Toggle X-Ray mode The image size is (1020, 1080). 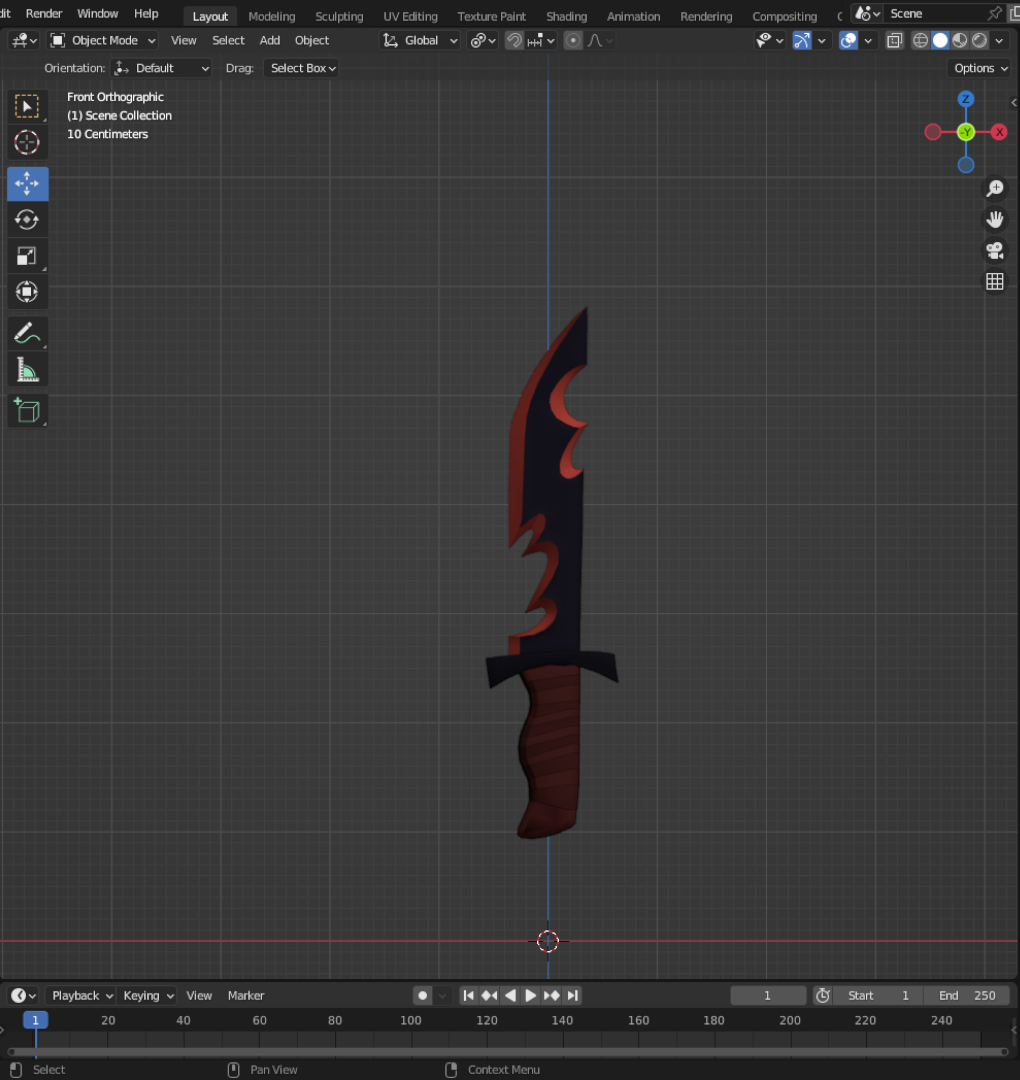point(894,41)
